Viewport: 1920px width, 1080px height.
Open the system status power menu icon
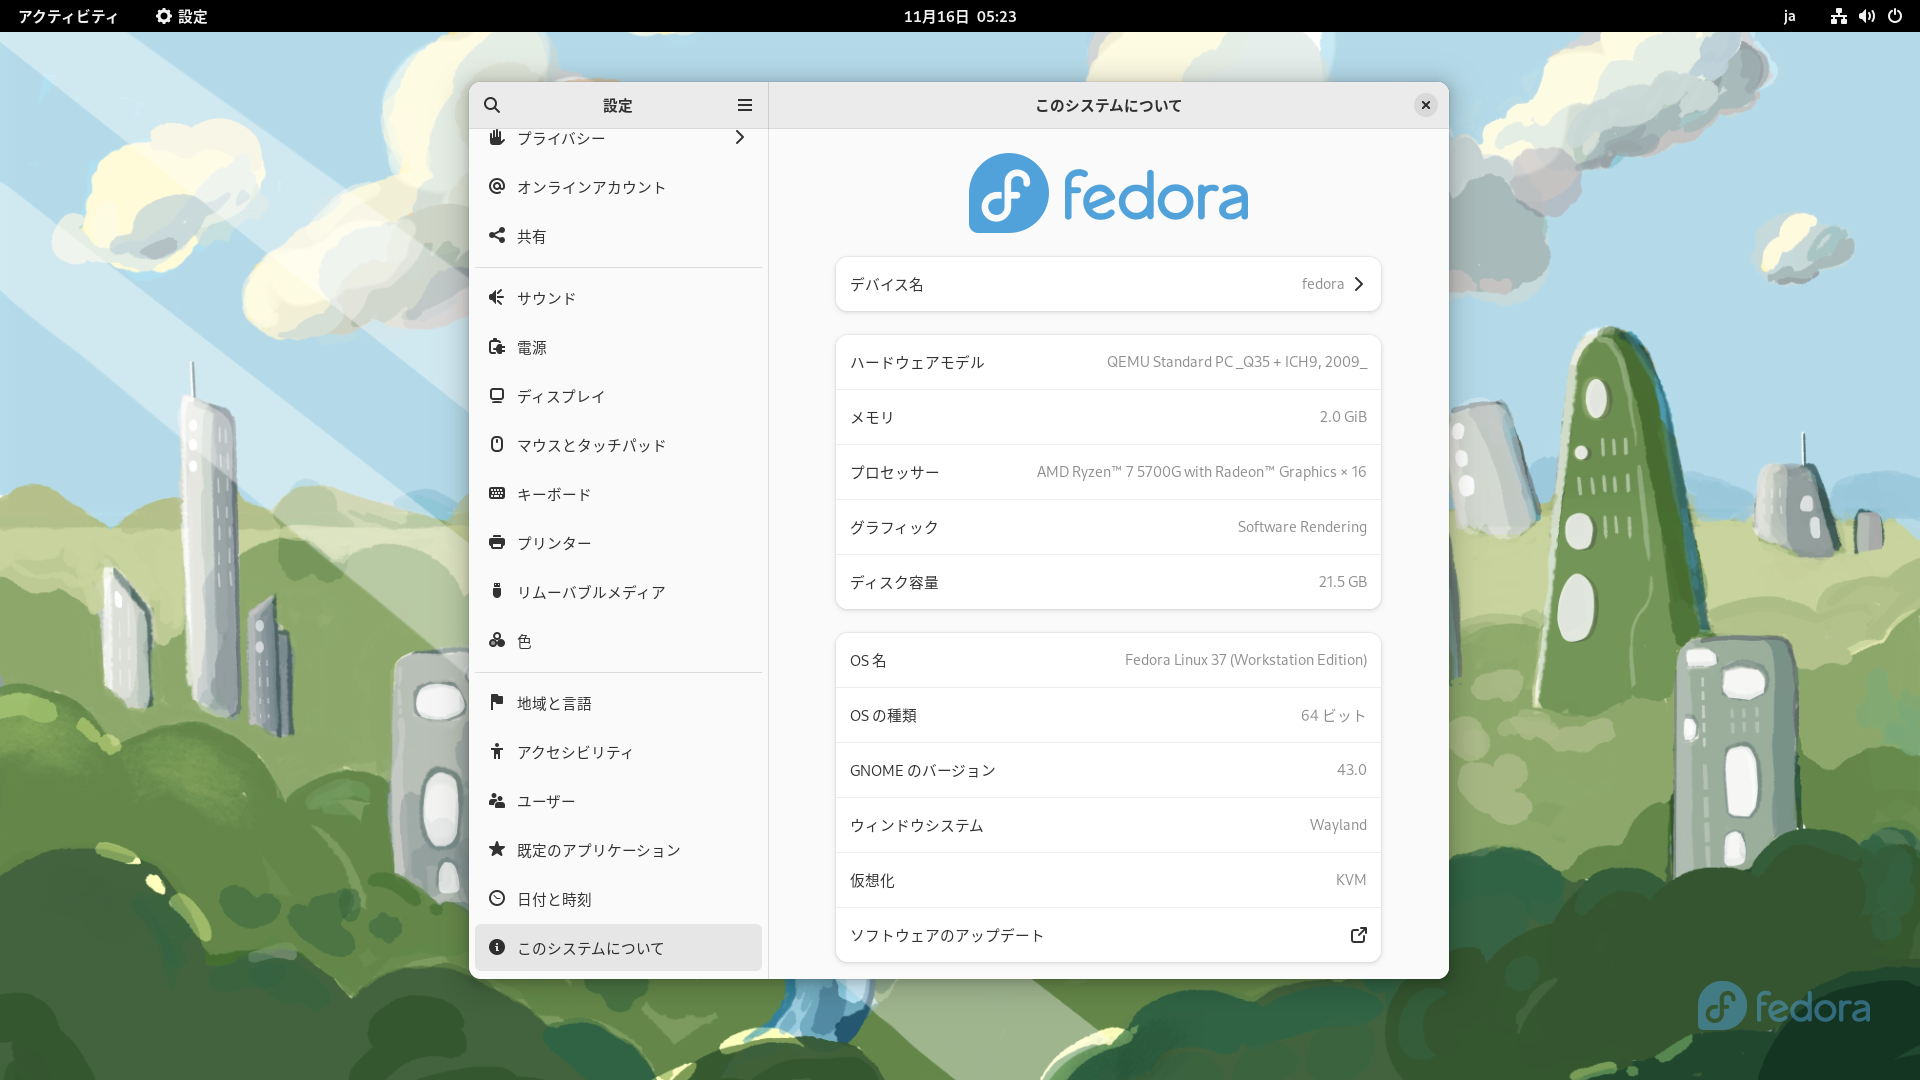tap(1895, 16)
